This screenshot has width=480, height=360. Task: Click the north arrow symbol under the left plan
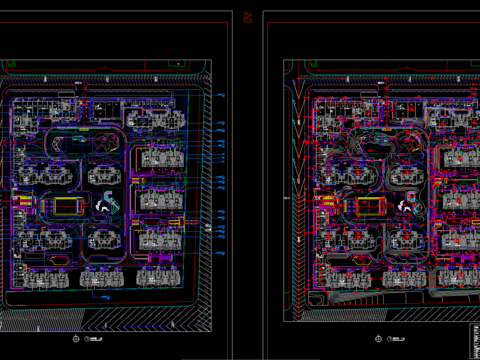pos(76,339)
